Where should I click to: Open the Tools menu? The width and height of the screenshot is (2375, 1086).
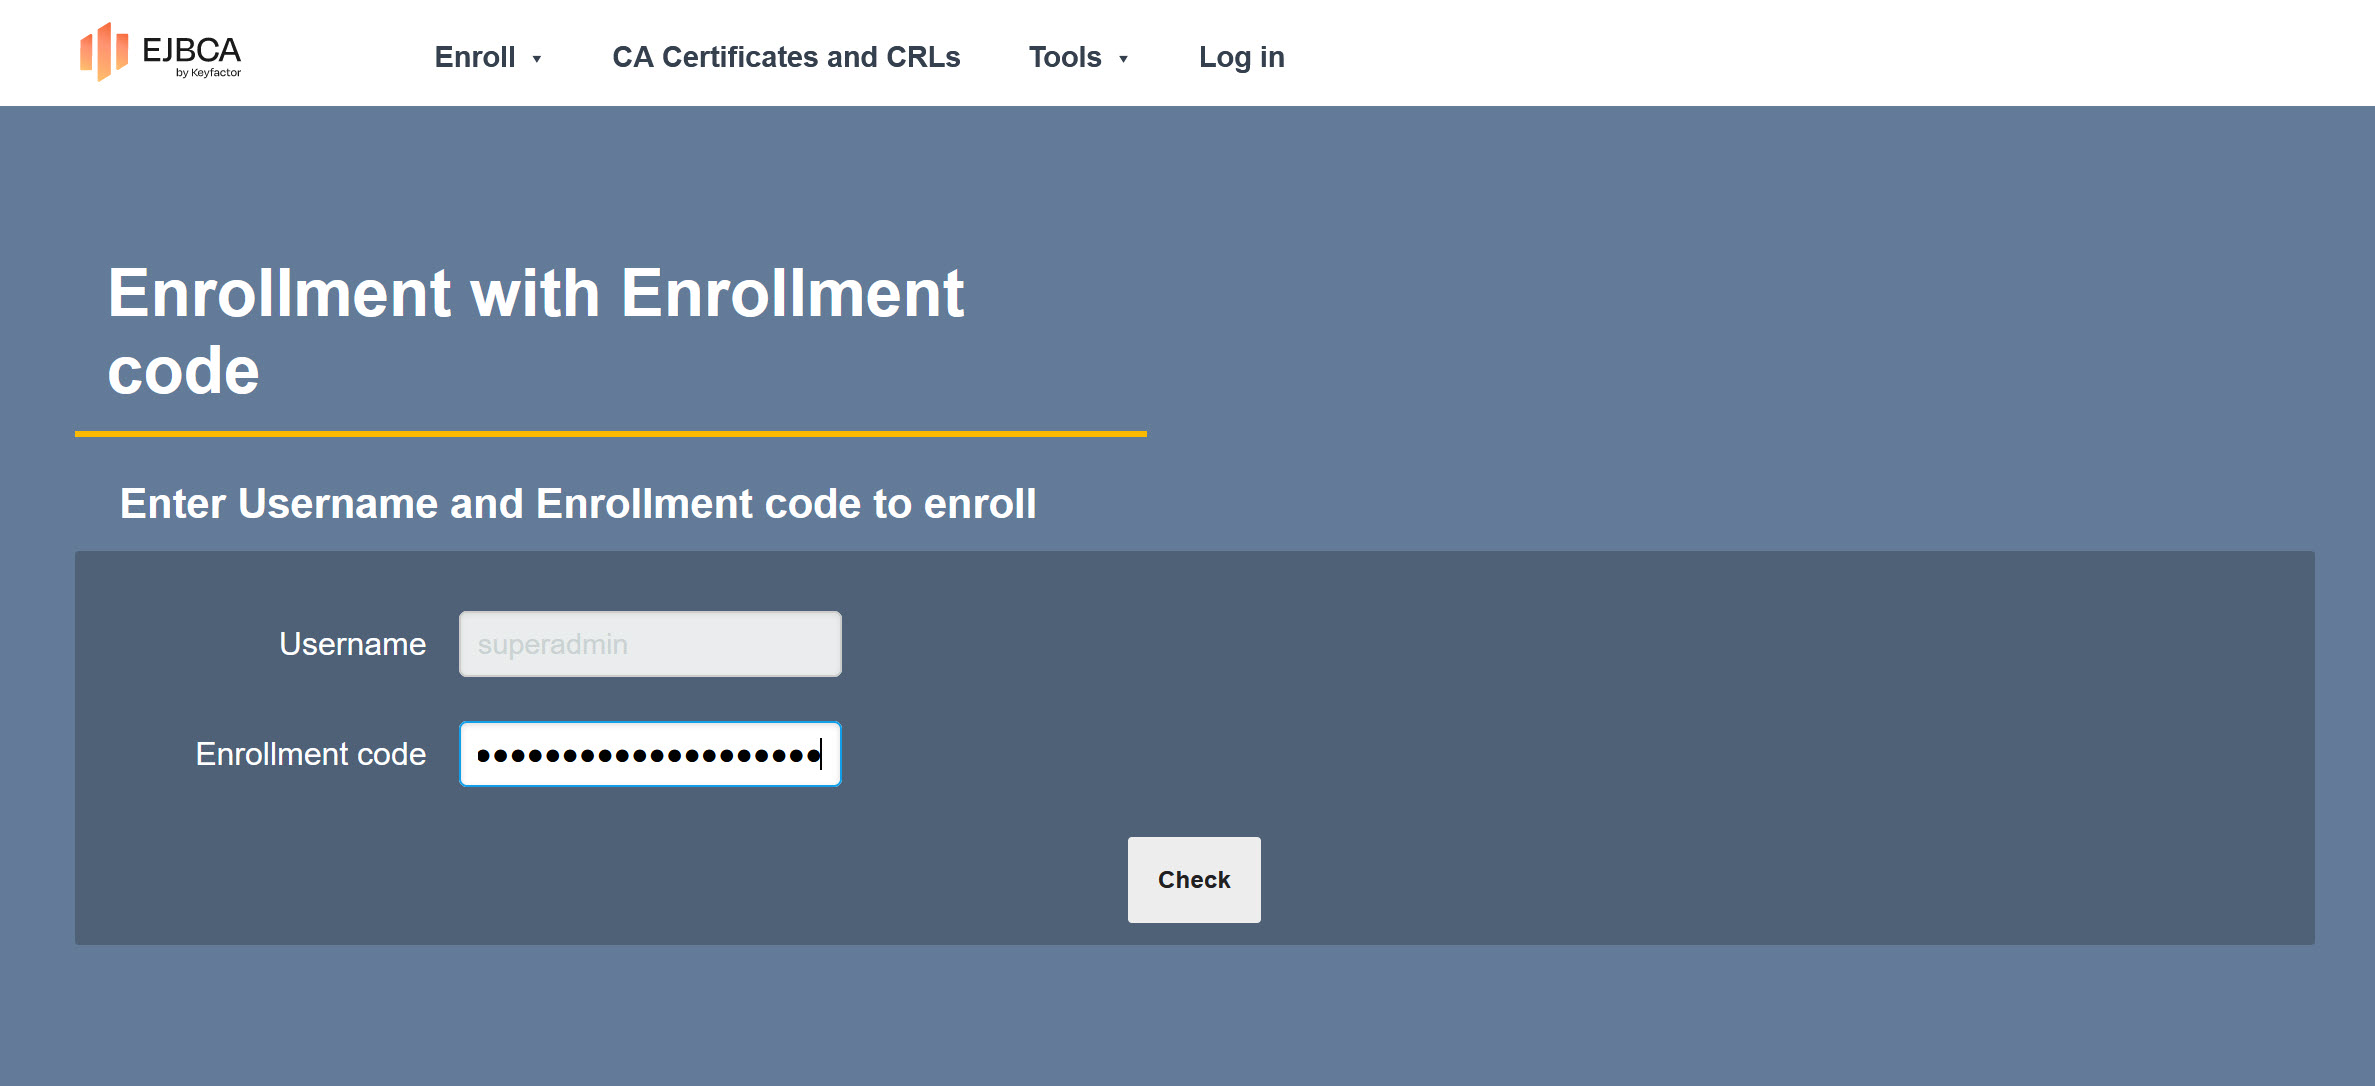1065,57
